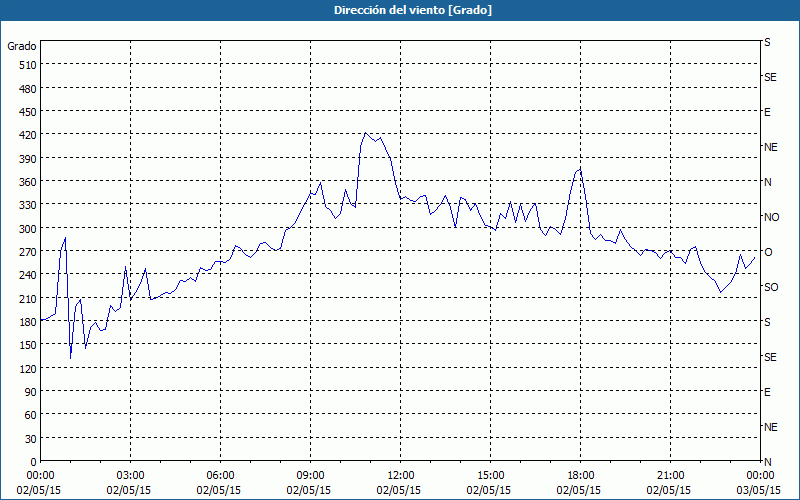Click the blue line's lowest dip near 01:00
The width and height of the screenshot is (800, 500).
70,358
